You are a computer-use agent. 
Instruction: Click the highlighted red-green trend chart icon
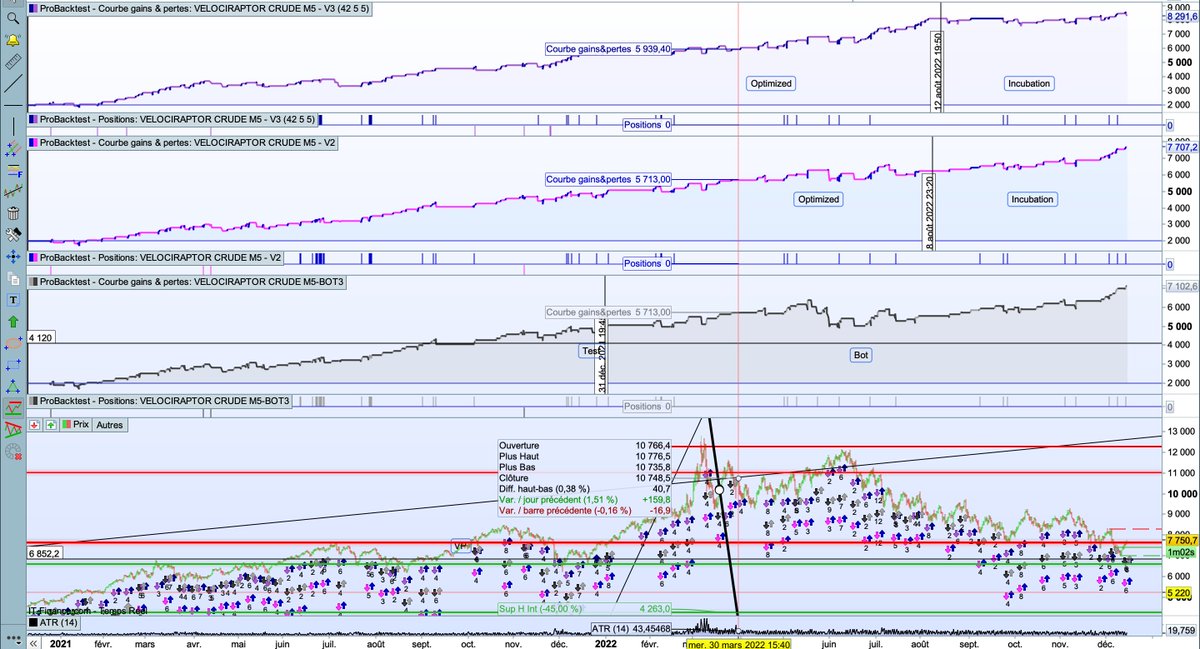coord(14,408)
